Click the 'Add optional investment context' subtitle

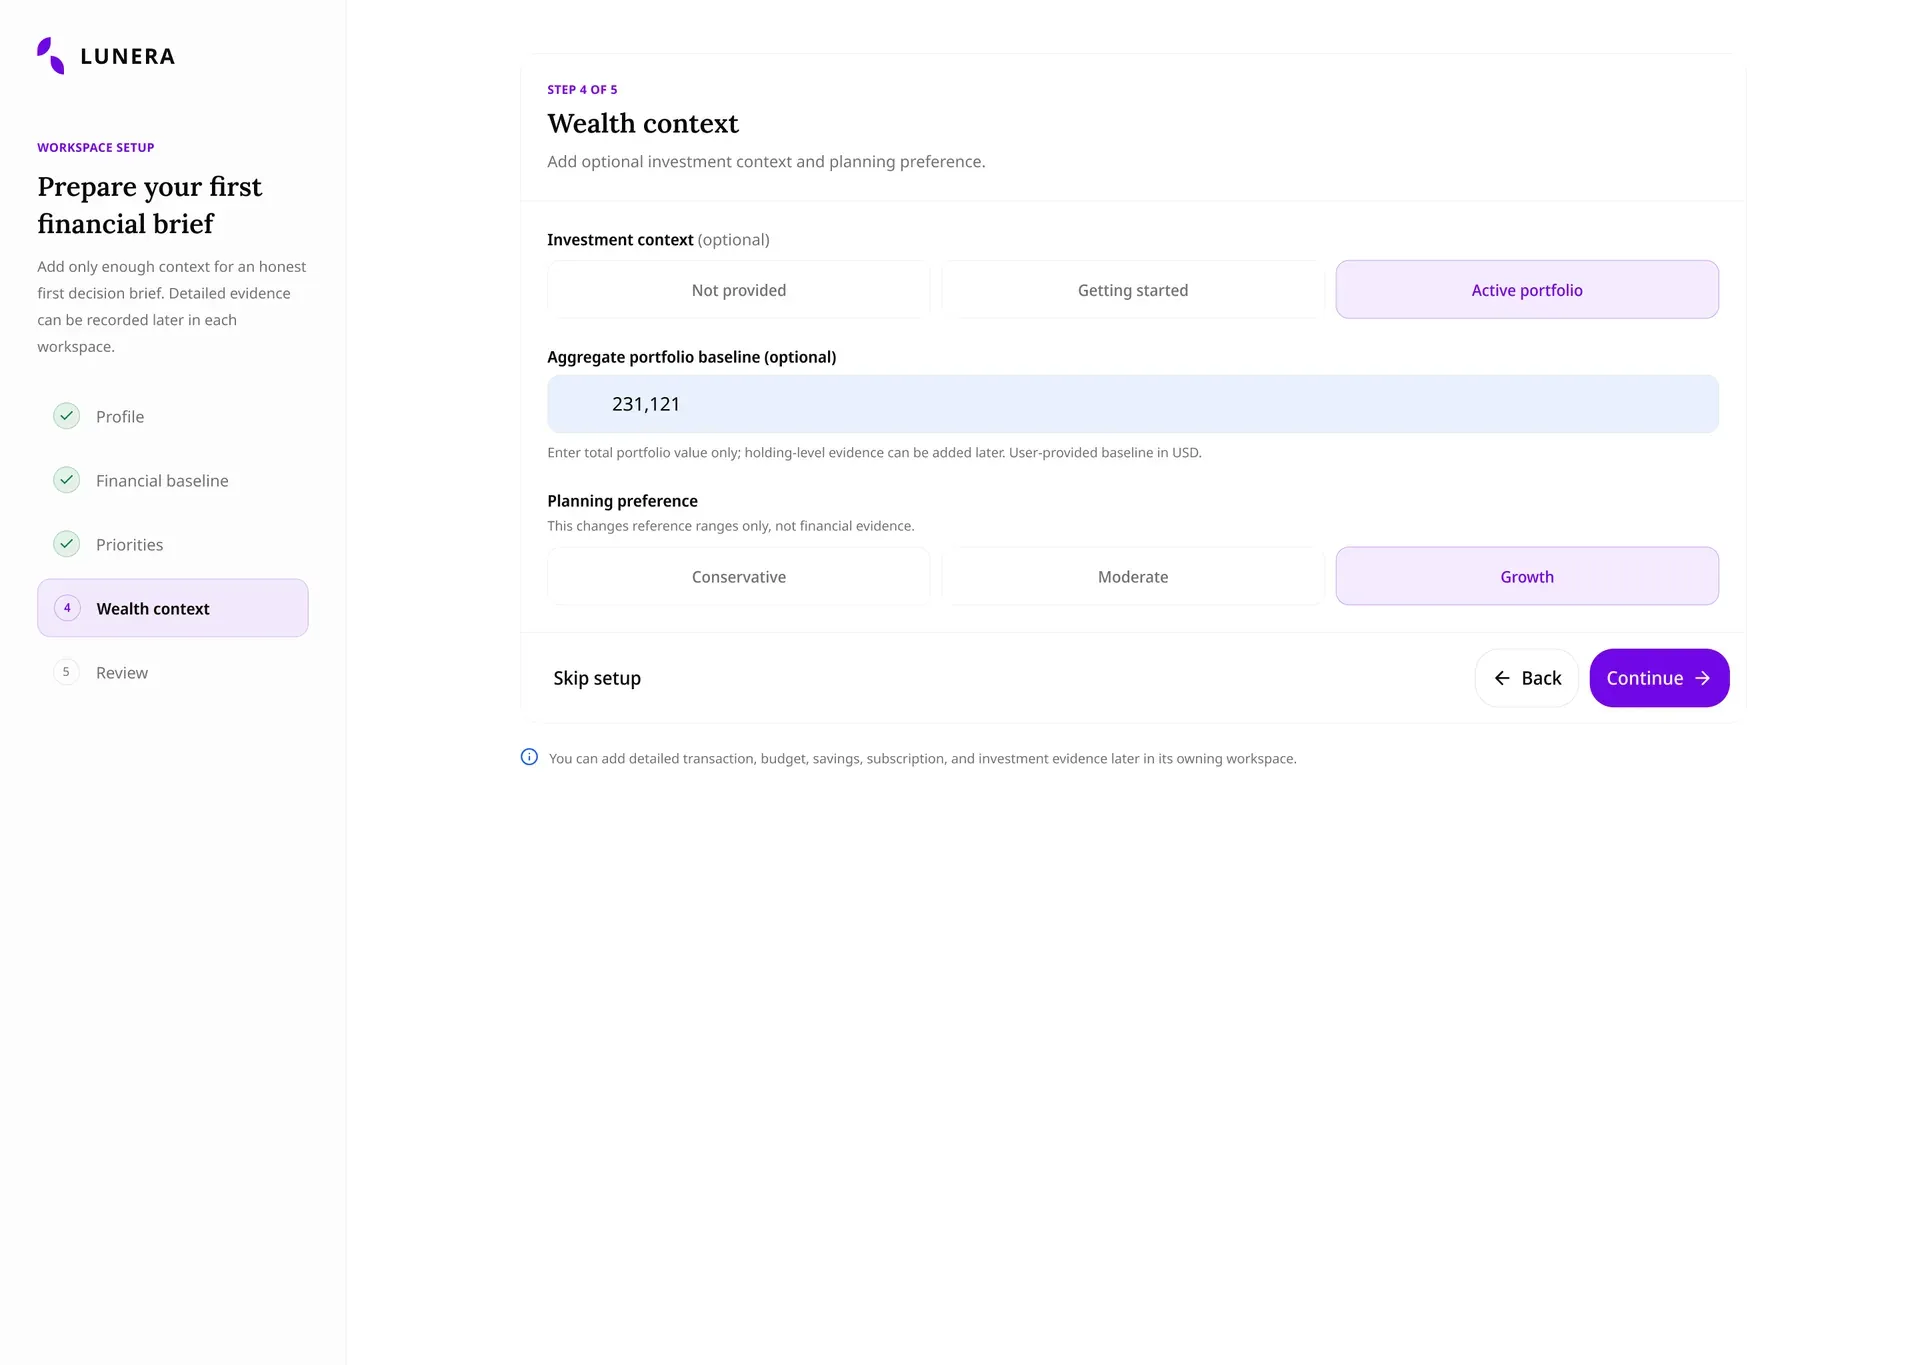tap(766, 162)
